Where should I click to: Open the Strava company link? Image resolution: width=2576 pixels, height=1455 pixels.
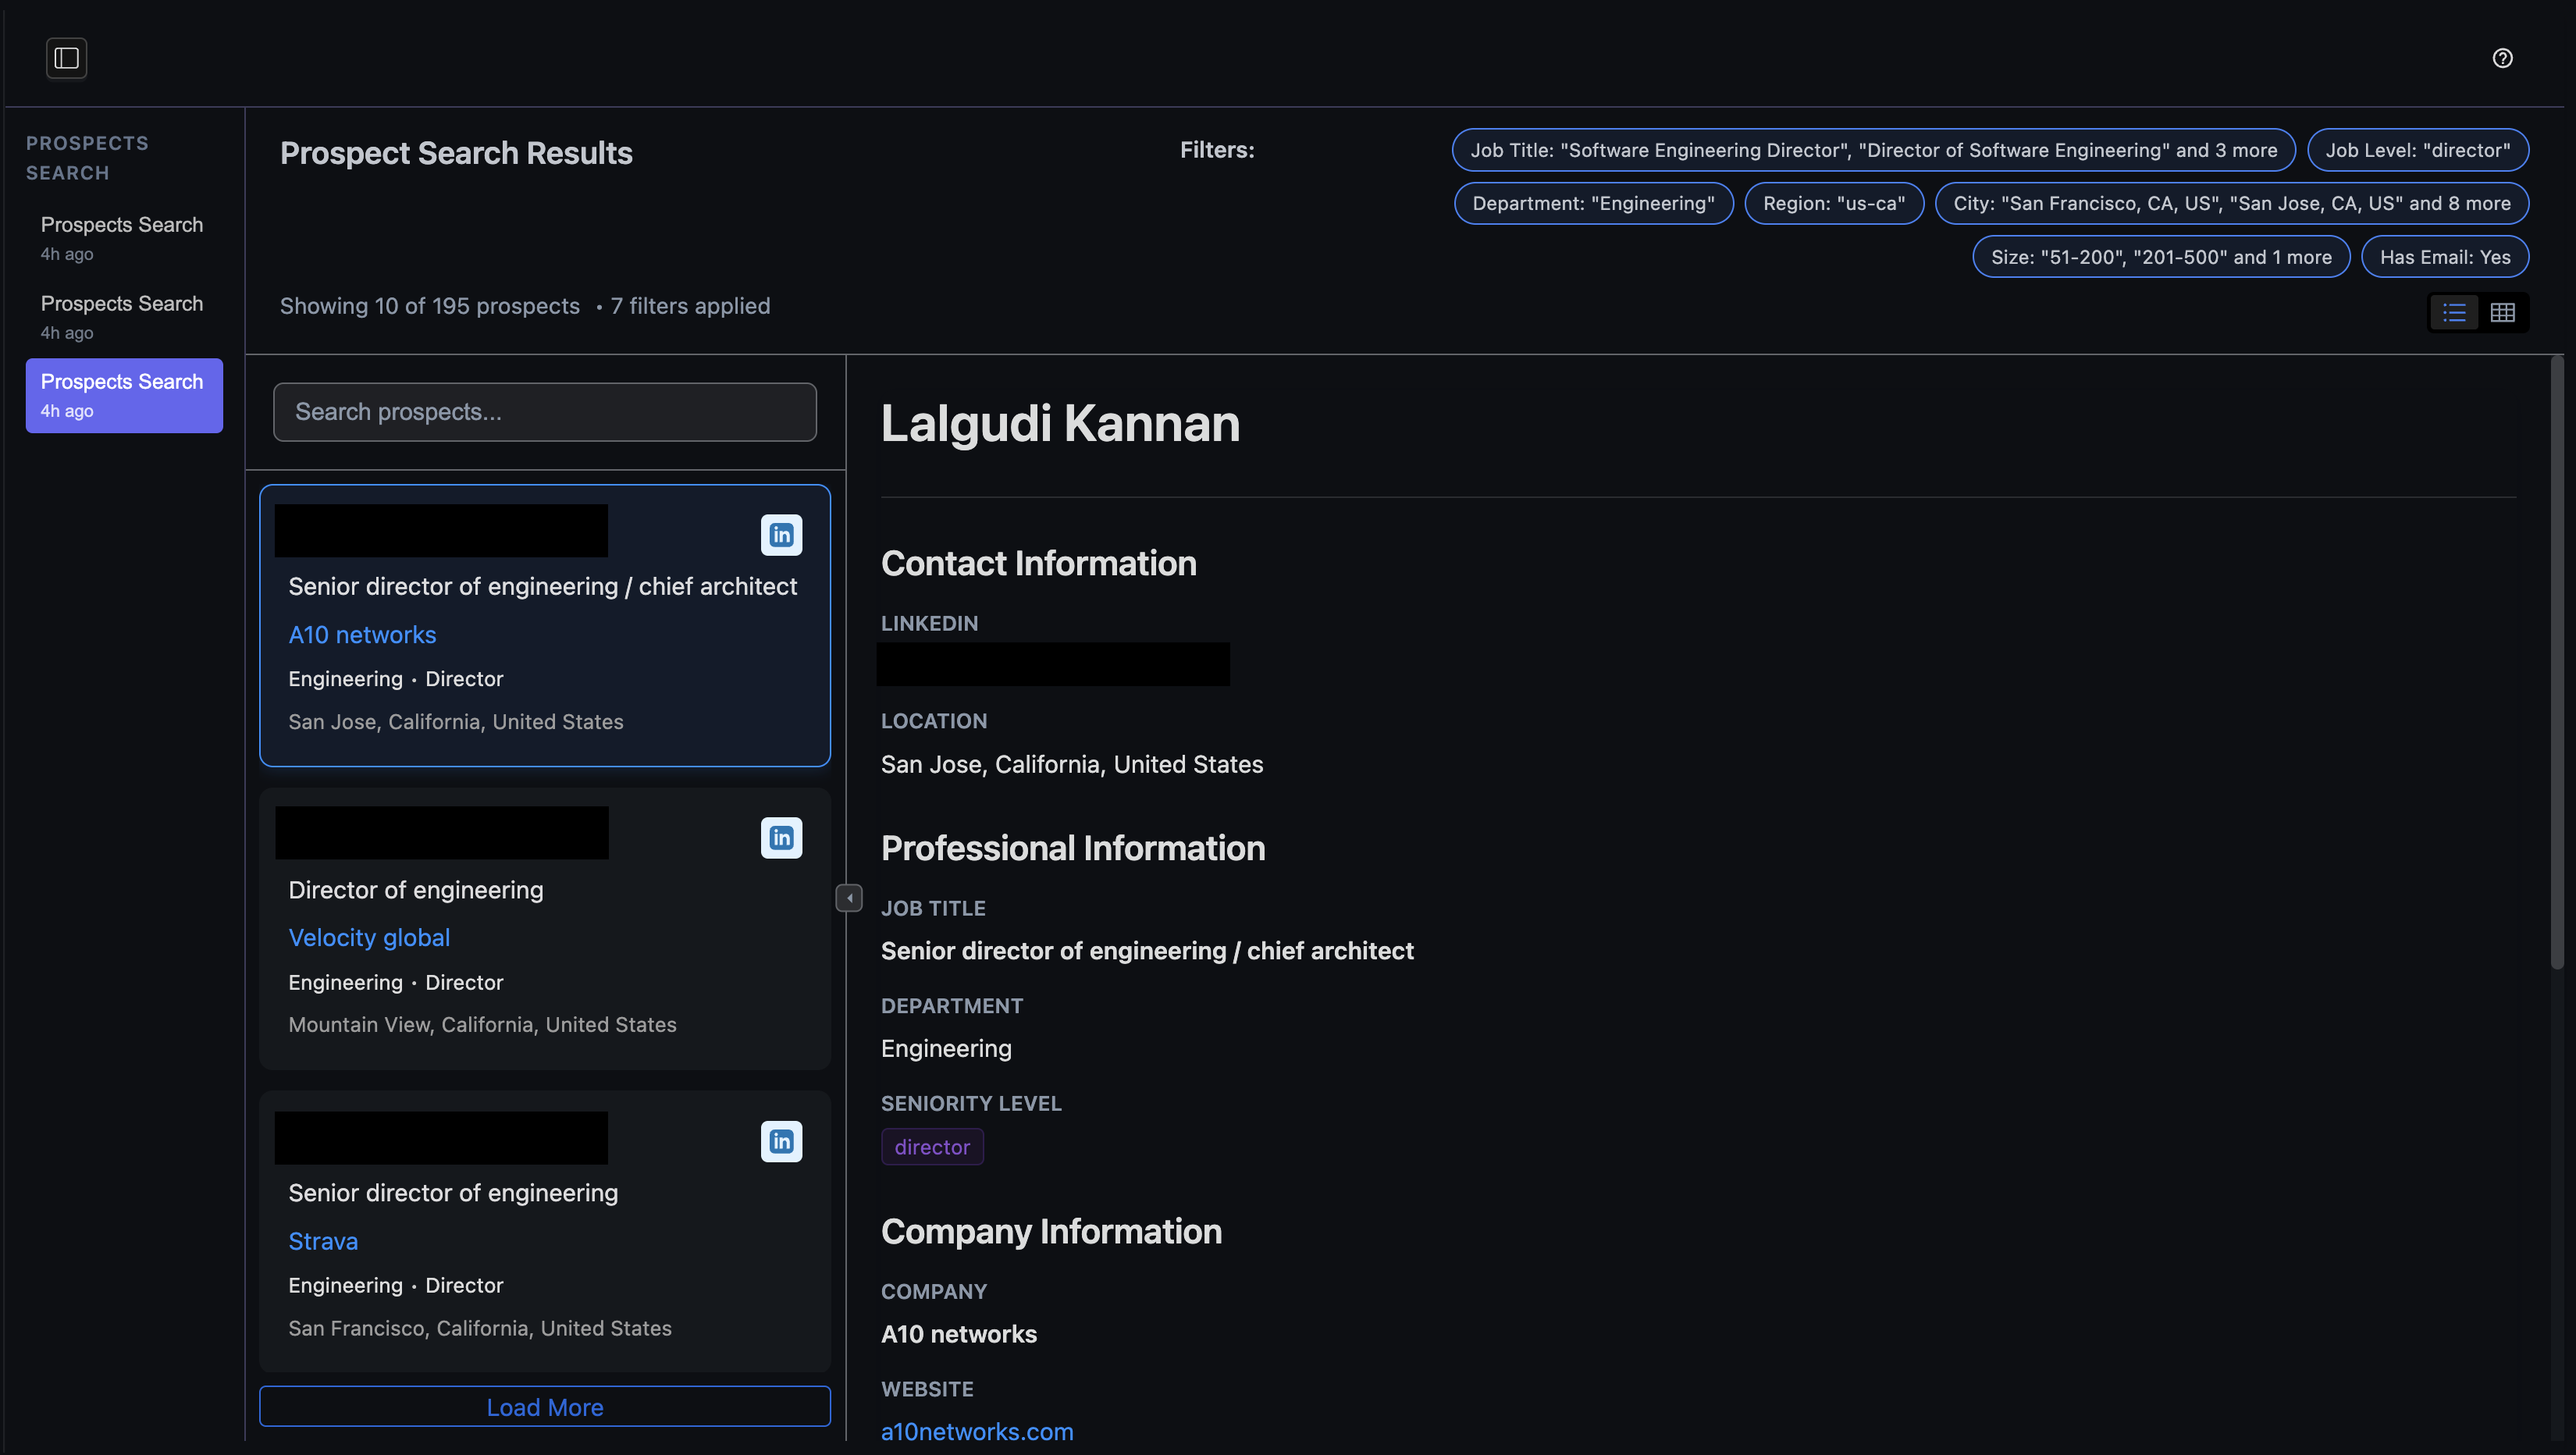coord(323,1241)
